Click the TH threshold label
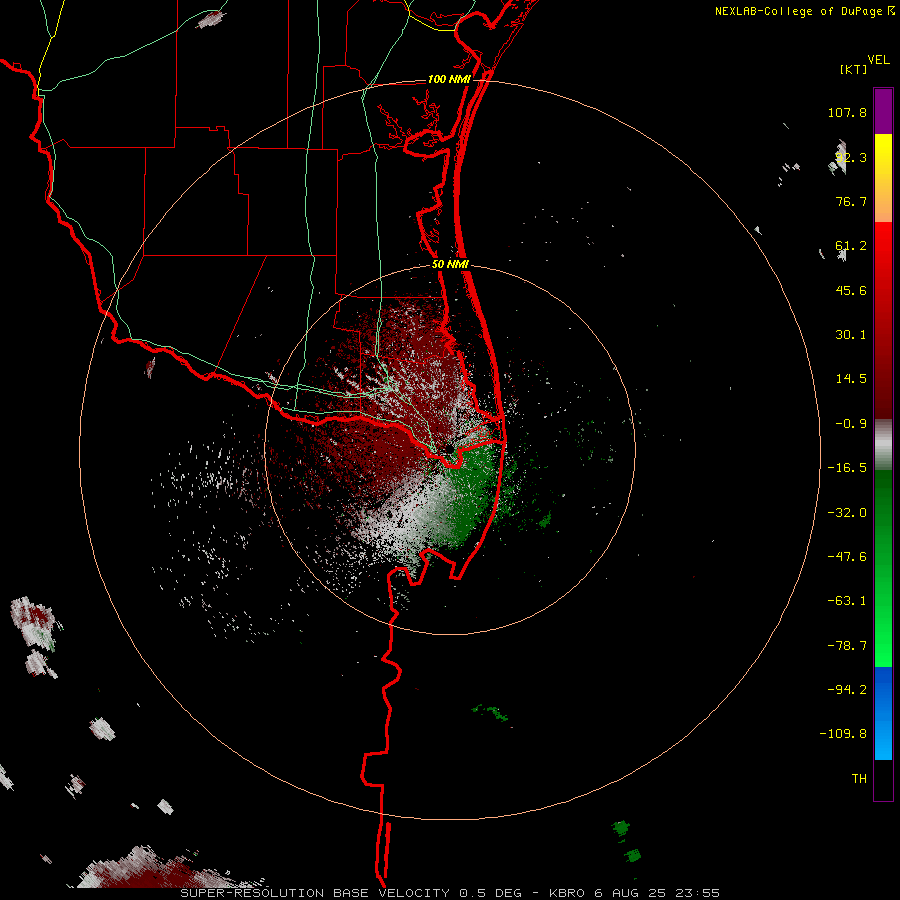This screenshot has height=900, width=900. 859,779
